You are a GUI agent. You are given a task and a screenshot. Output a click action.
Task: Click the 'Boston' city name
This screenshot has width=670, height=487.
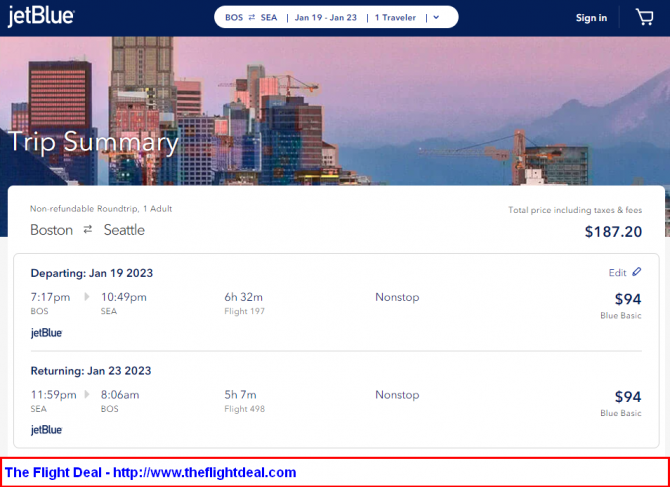tap(51, 230)
